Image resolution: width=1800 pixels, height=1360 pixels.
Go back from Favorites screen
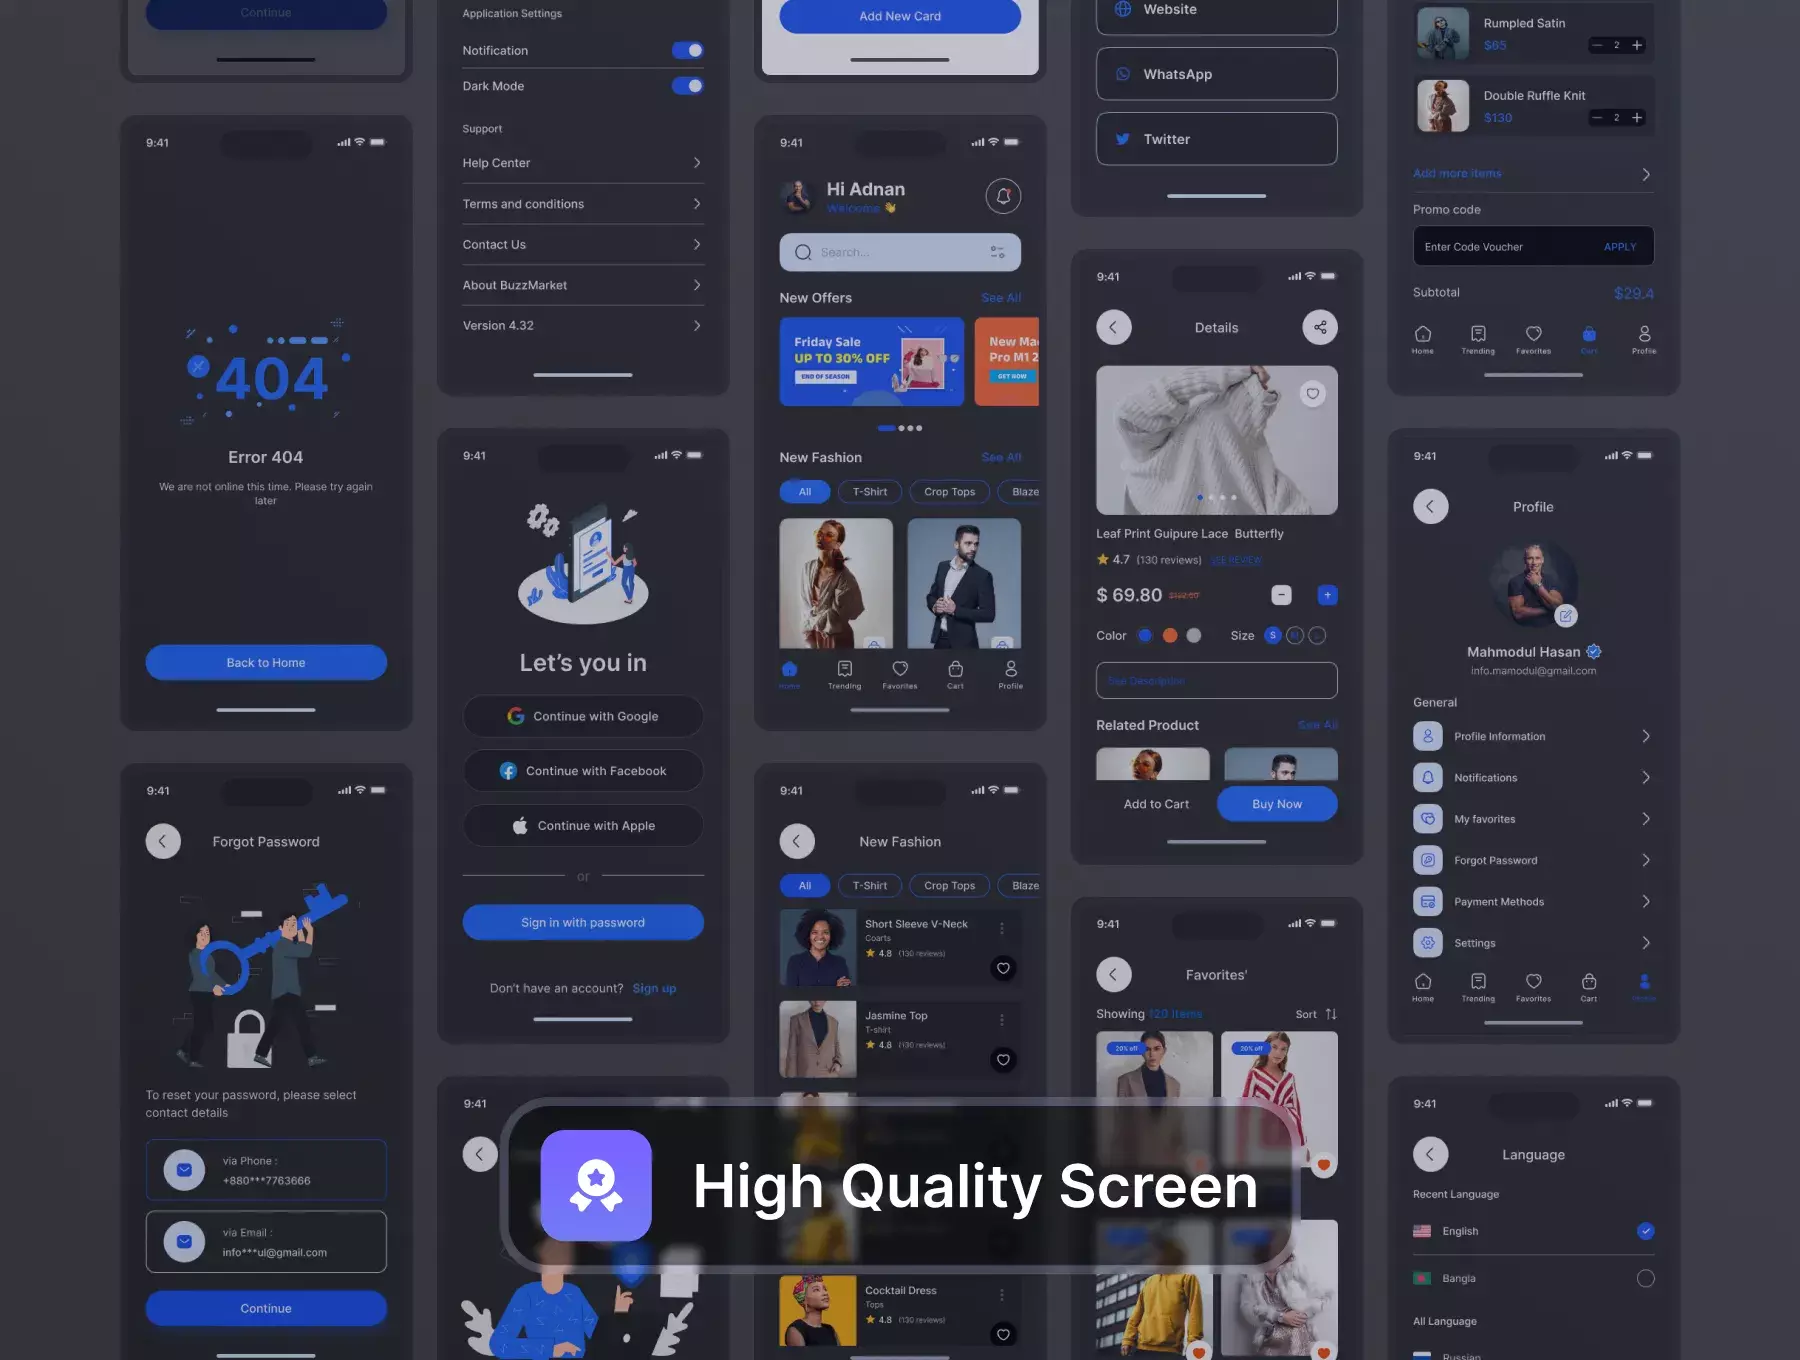1113,974
